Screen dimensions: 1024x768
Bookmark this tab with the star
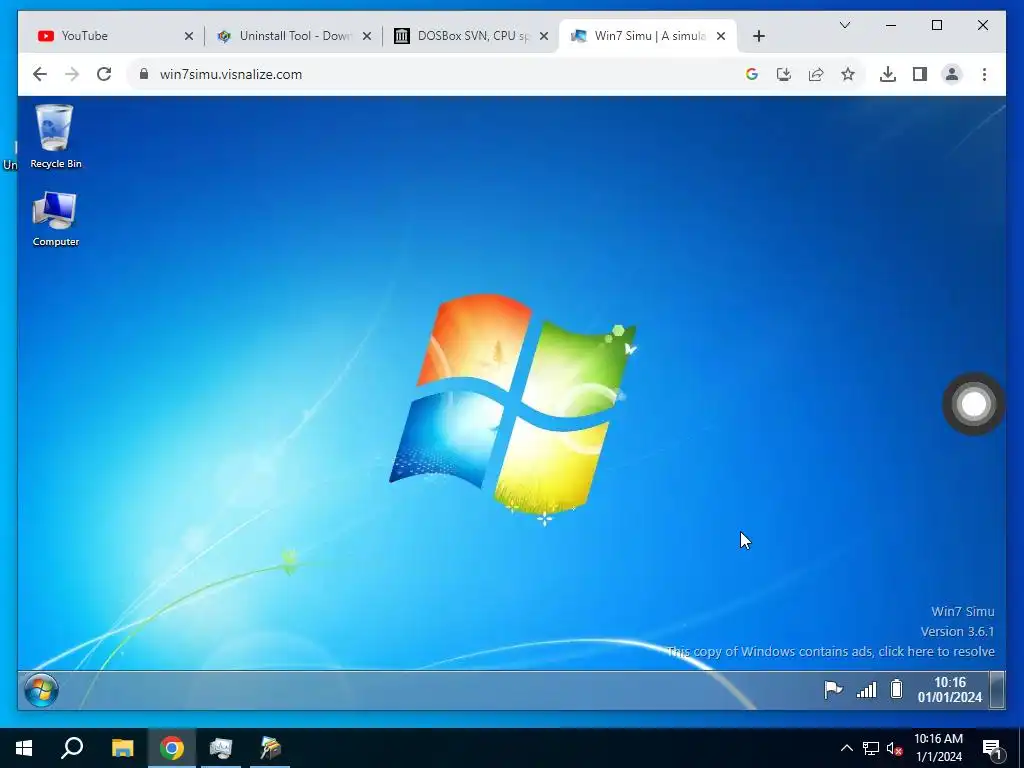click(x=848, y=74)
